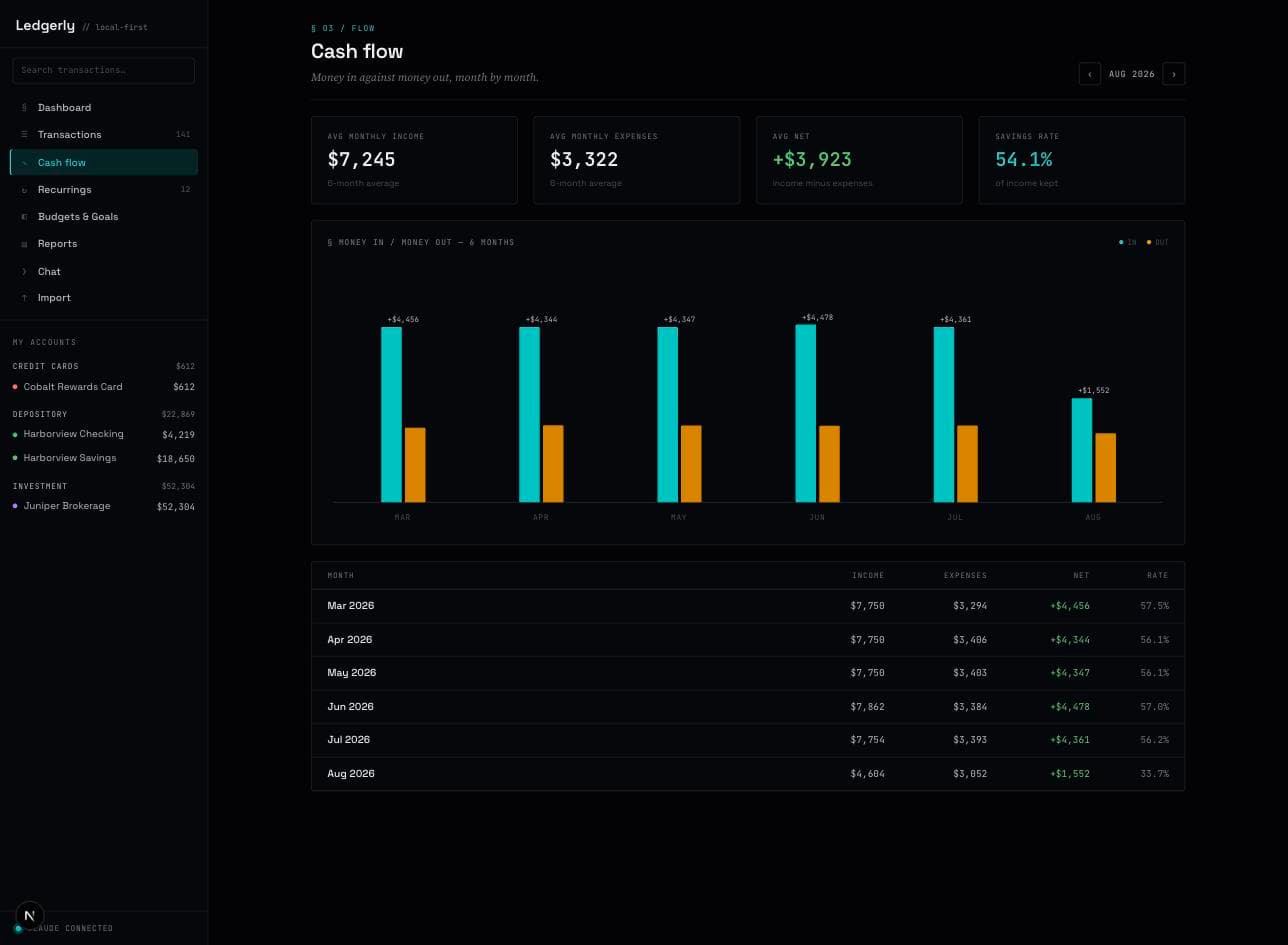Screen dimensions: 1288x945
Task: Click the CREDIT CARDS section heading
Action: [45, 366]
